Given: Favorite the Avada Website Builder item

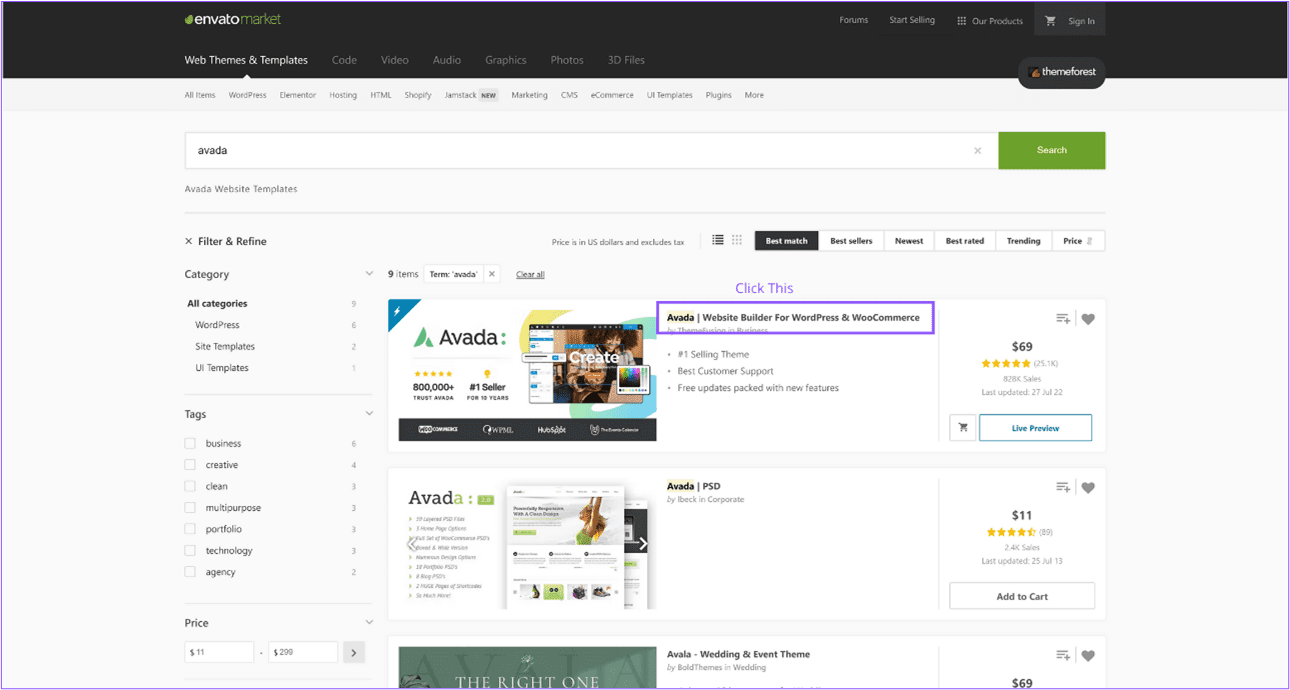Looking at the screenshot, I should pyautogui.click(x=1088, y=319).
